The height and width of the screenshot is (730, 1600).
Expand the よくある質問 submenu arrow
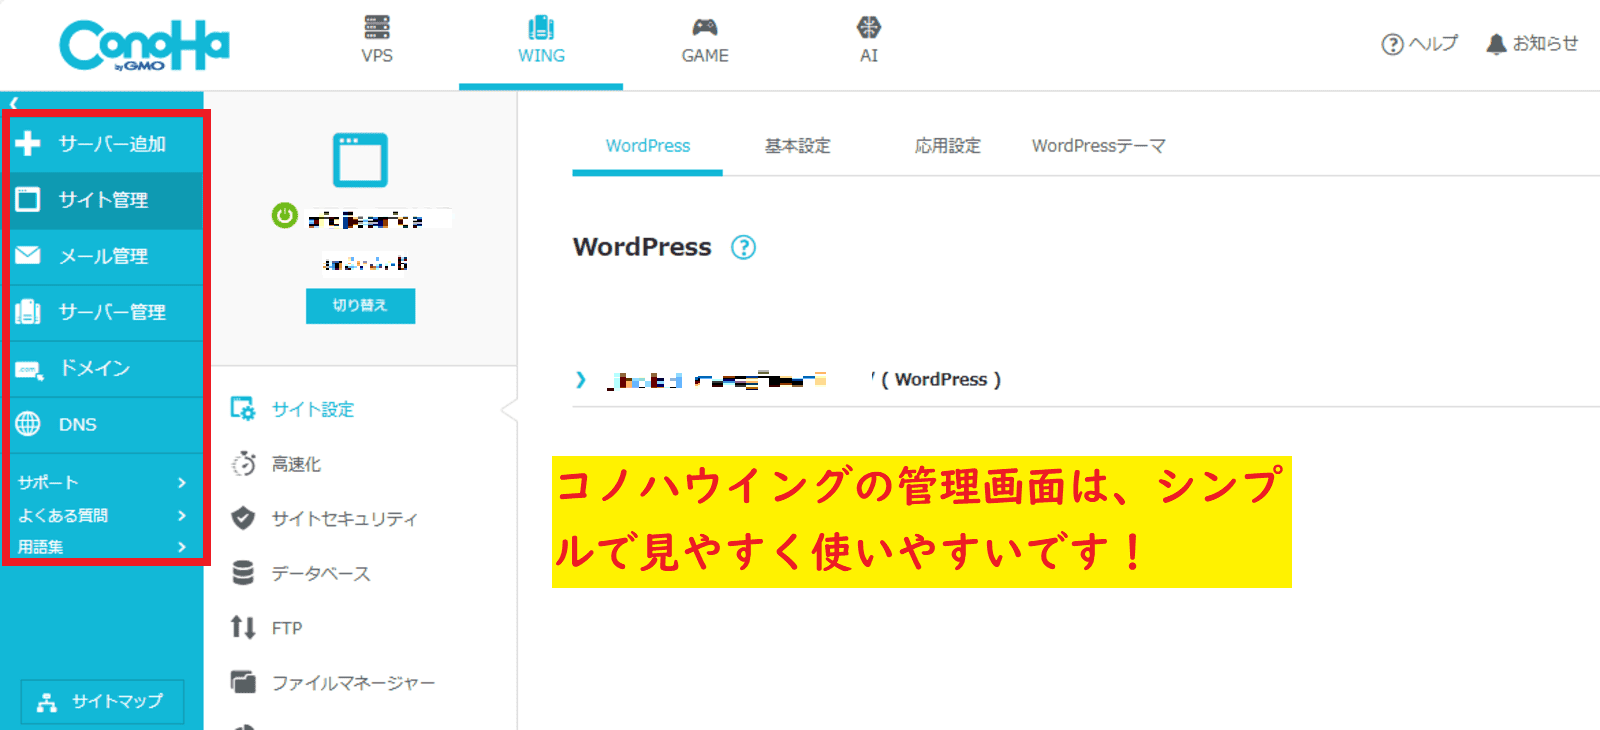point(182,515)
